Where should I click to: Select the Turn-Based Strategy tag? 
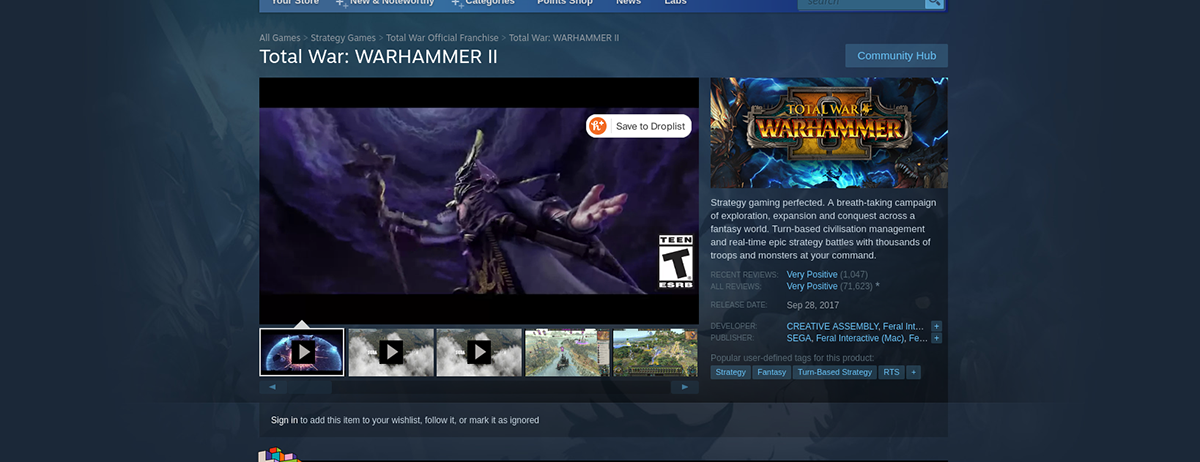tap(835, 372)
